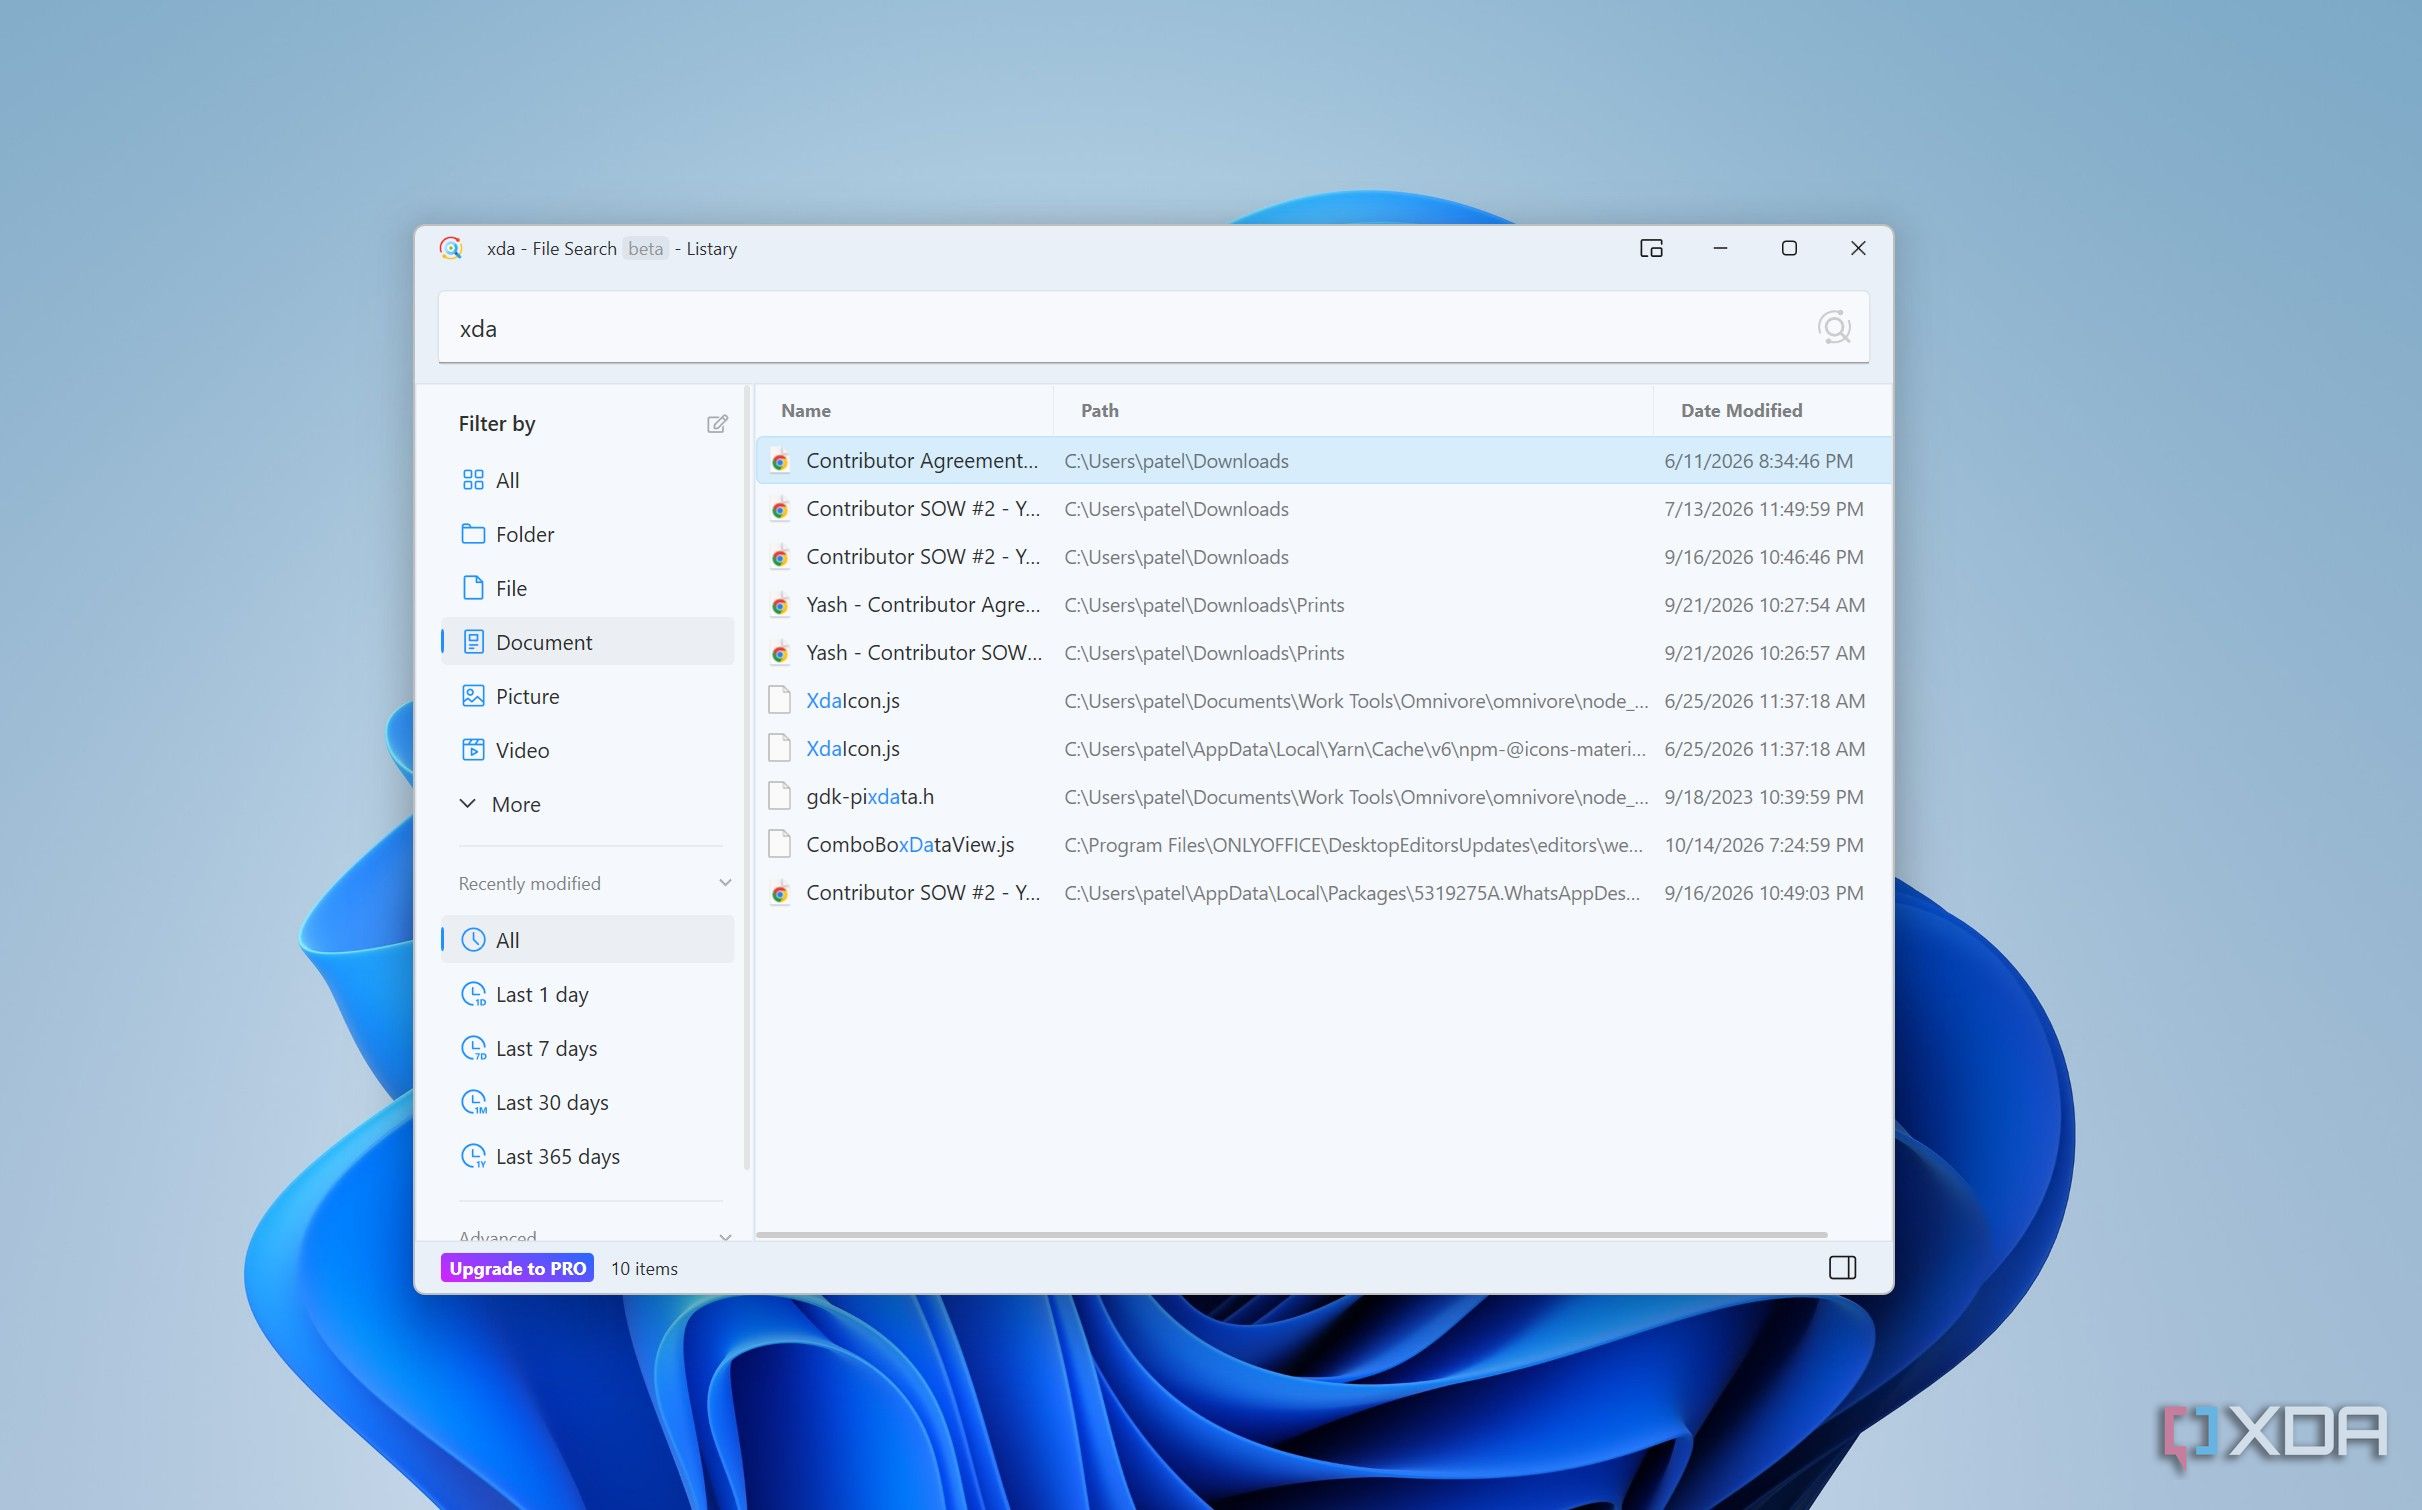The image size is (2422, 1510).
Task: Select the Yash - Contributor SOW... result
Action: (x=1324, y=653)
